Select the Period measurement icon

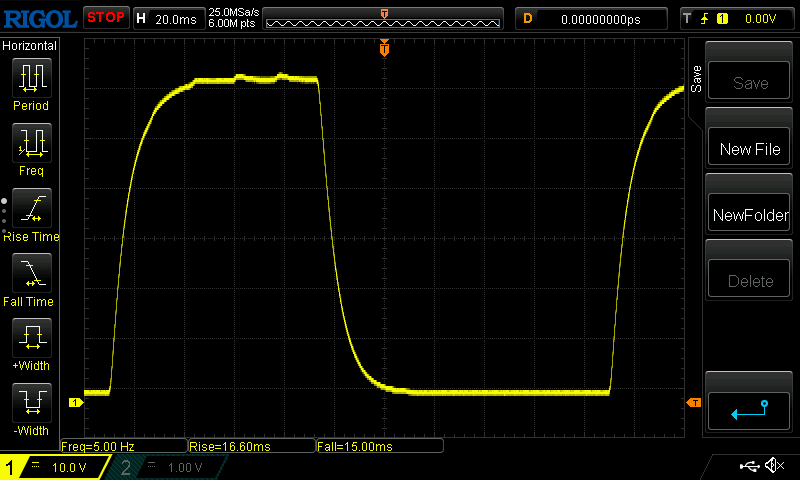click(x=31, y=78)
